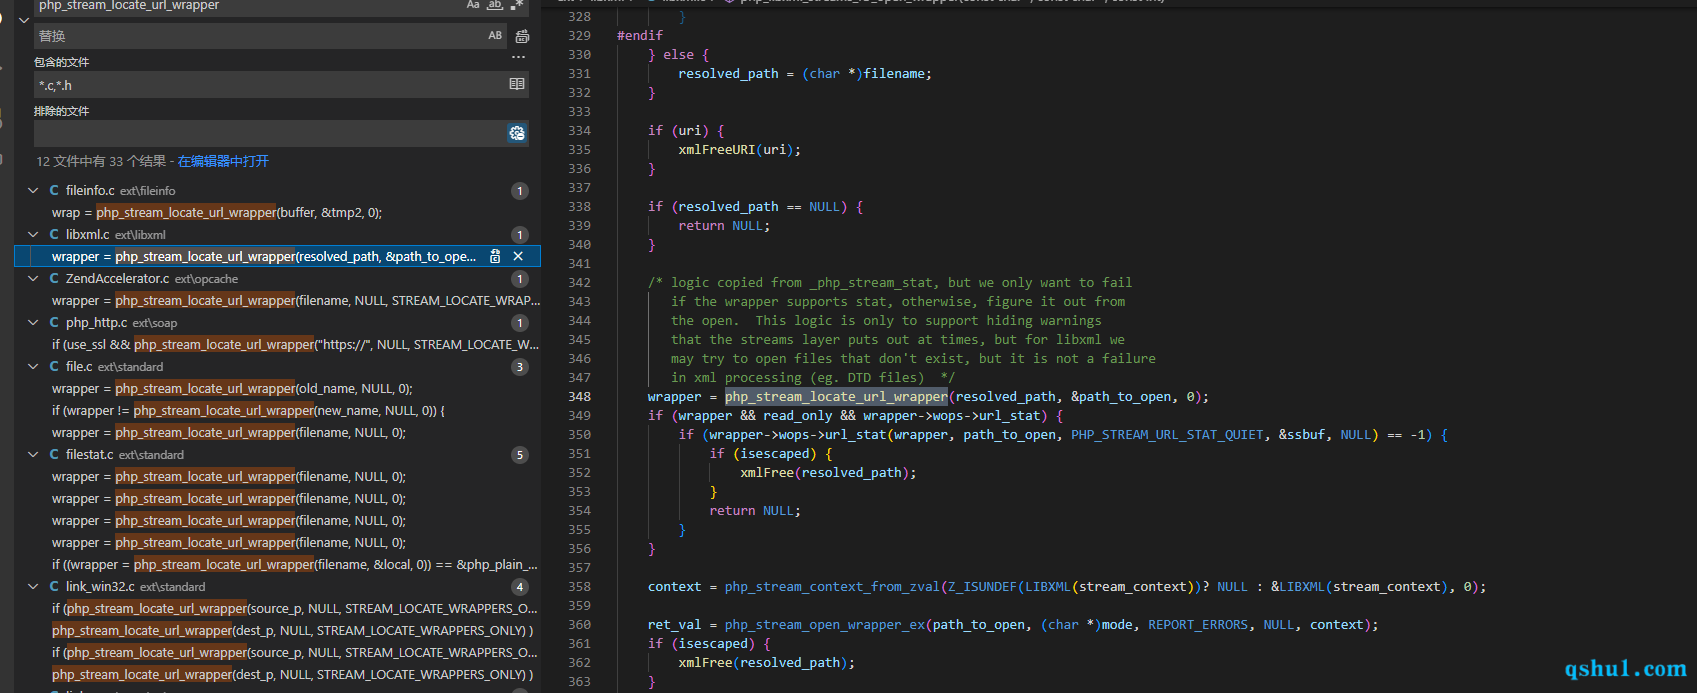The width and height of the screenshot is (1697, 693).
Task: Dismiss the selected libxml.c match (X)
Action: 518,256
